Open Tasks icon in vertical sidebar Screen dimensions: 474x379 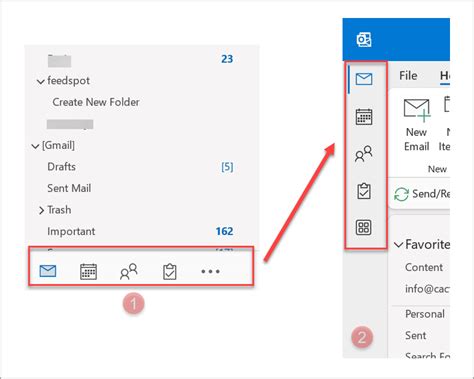click(364, 191)
